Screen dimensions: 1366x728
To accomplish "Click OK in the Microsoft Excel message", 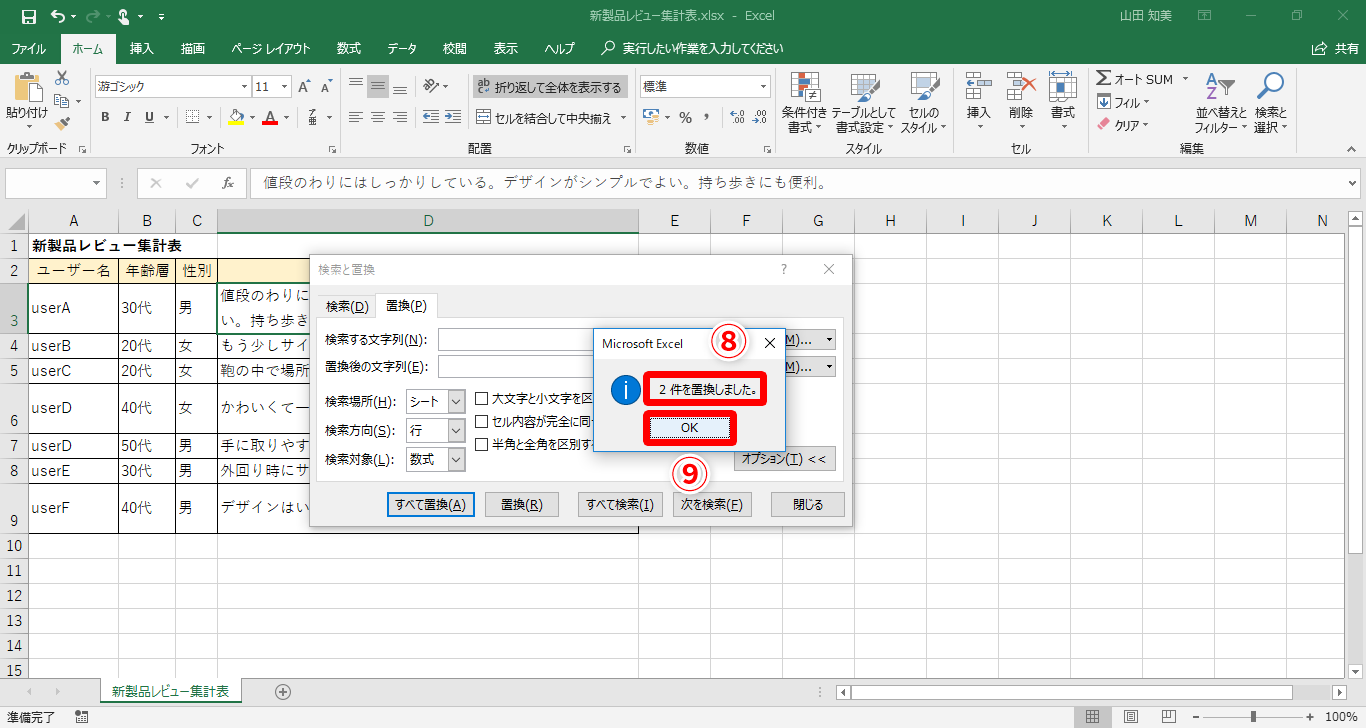I will [x=690, y=428].
